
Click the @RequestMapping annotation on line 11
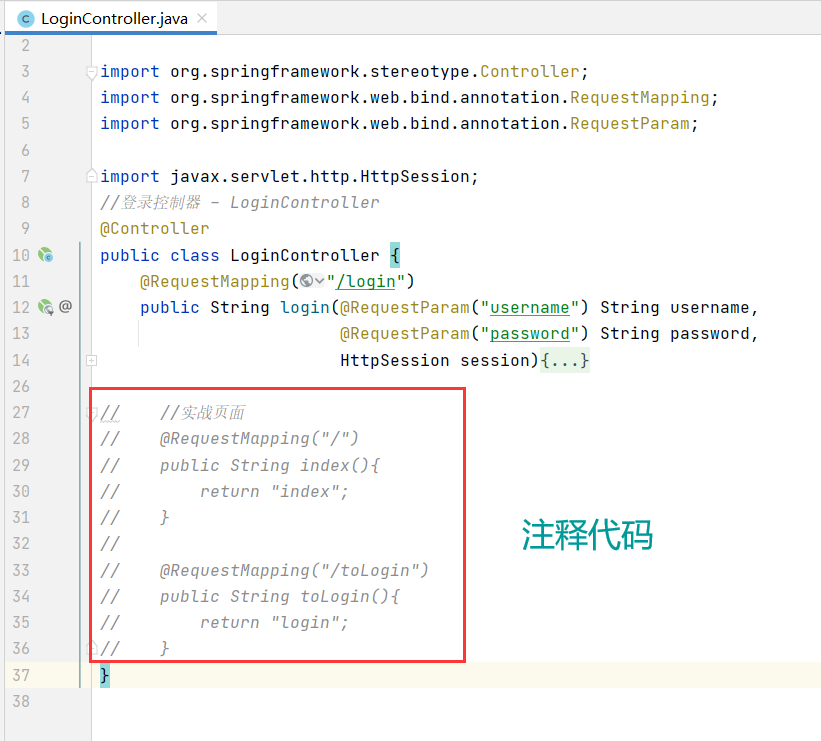[215, 282]
